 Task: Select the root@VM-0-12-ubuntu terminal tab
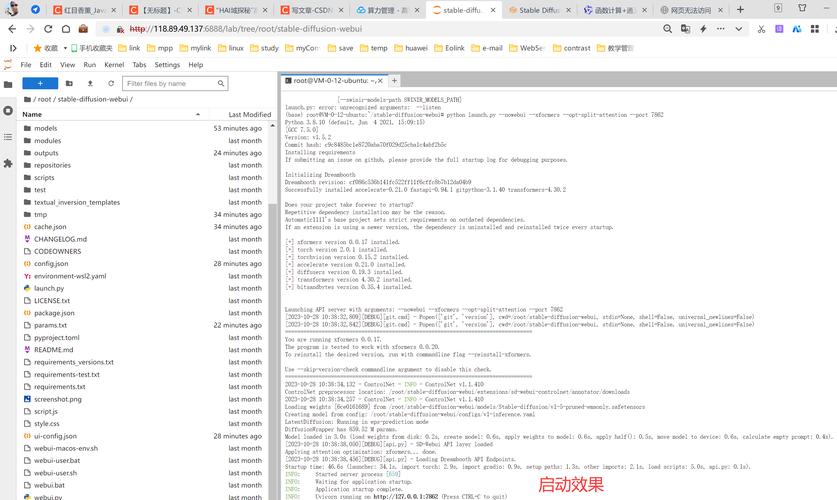[334, 81]
